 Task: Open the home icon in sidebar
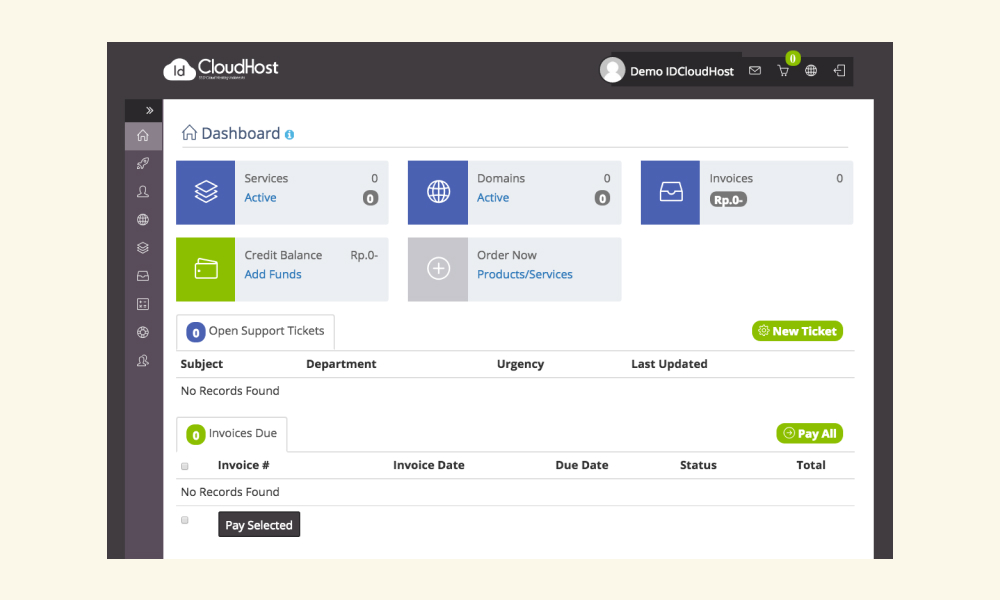(x=143, y=135)
